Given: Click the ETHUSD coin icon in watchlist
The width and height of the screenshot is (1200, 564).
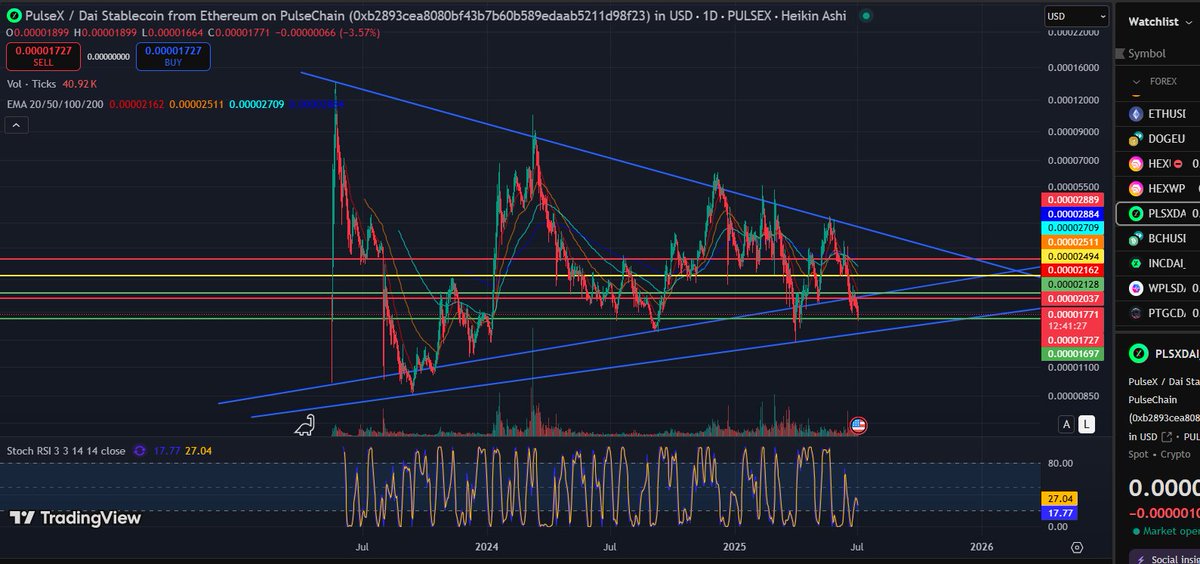Looking at the screenshot, I should pyautogui.click(x=1136, y=114).
